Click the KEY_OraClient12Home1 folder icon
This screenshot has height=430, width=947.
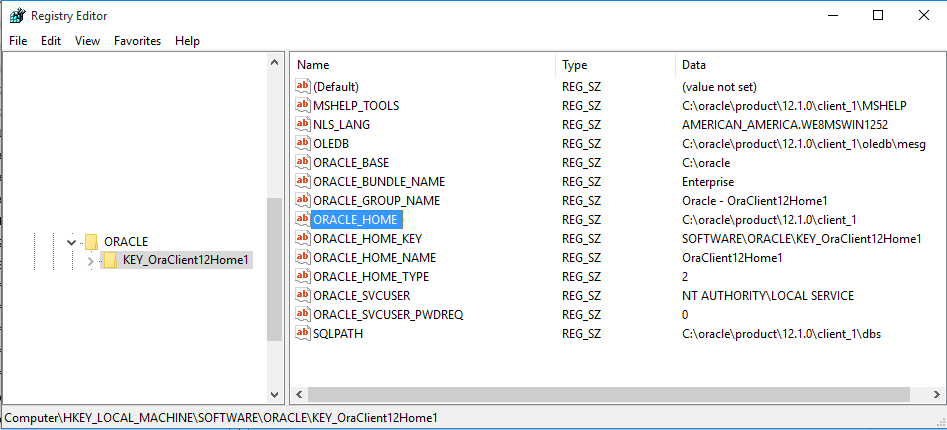click(110, 260)
